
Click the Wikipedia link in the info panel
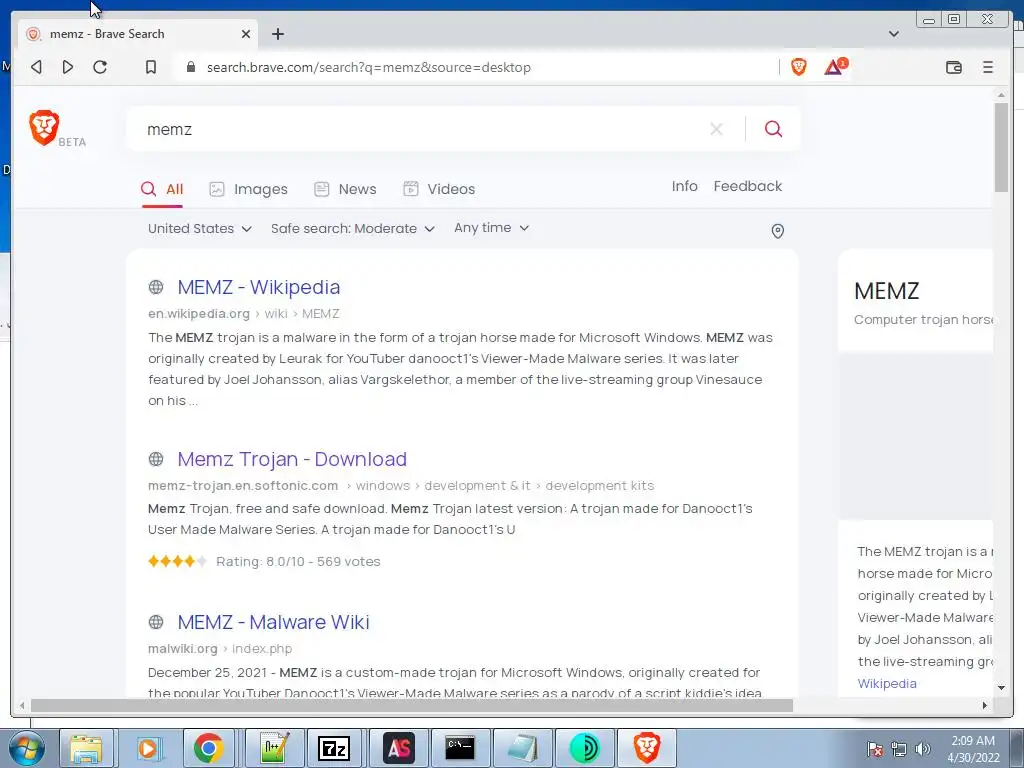(x=887, y=683)
